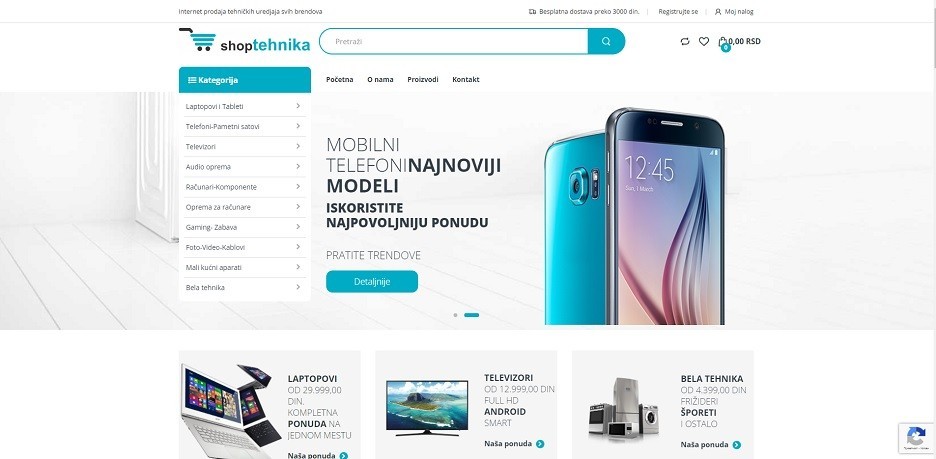Click the user icon beside Moj nalog

point(718,11)
